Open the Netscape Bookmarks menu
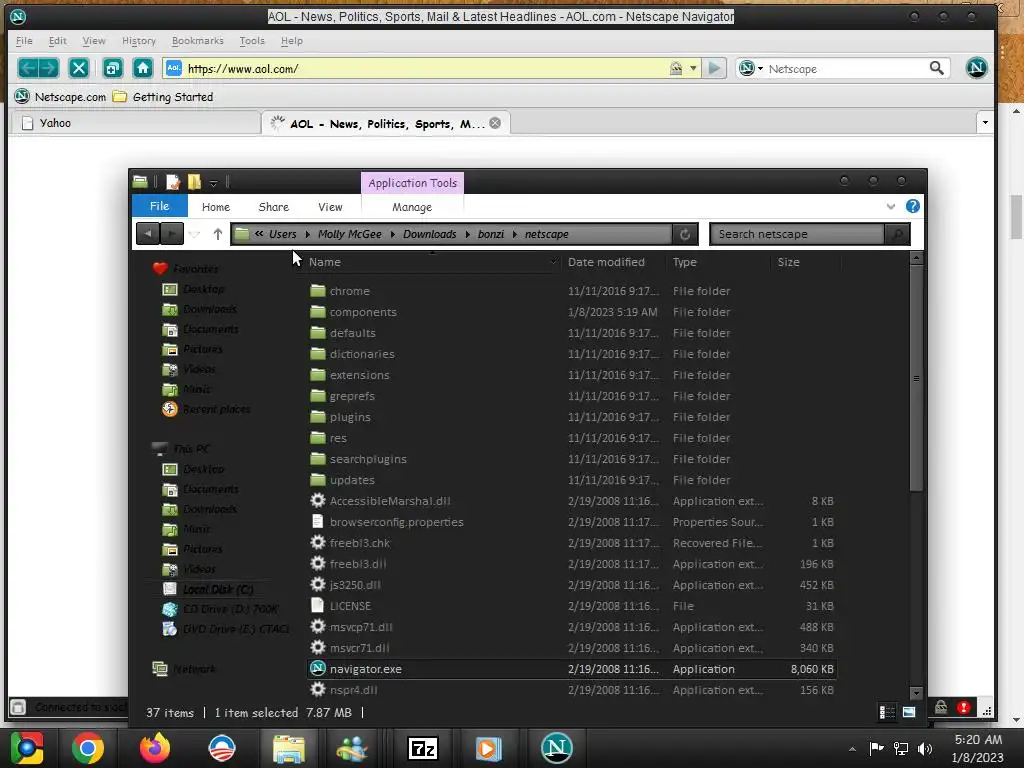1024x768 pixels. (x=198, y=40)
